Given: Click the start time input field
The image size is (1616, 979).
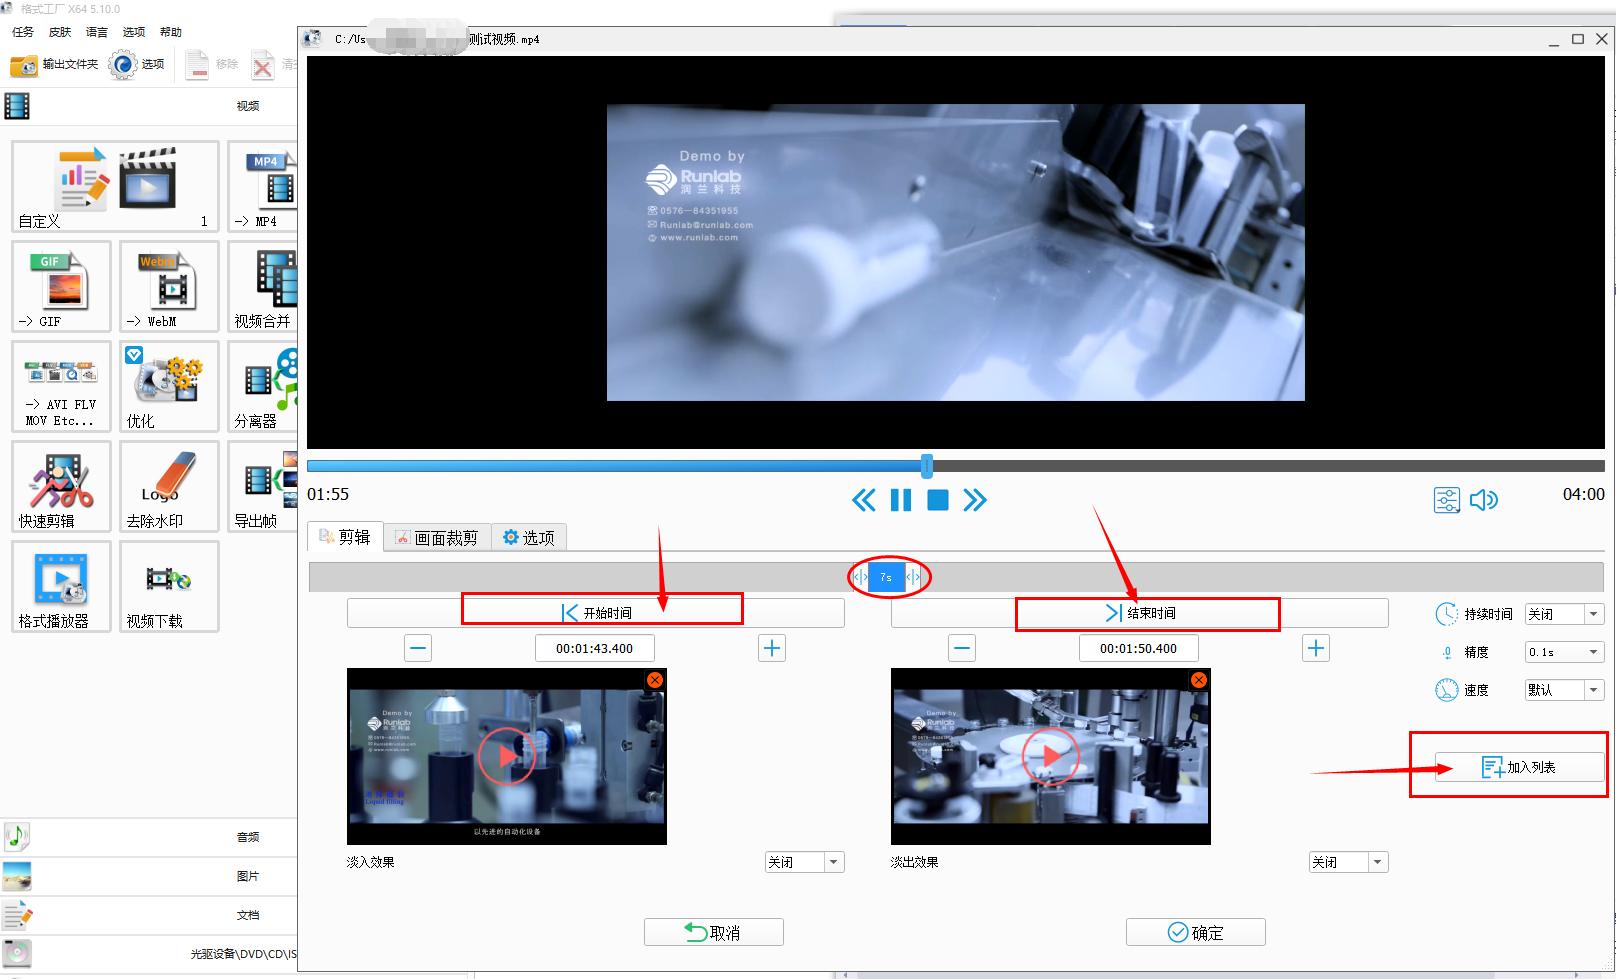Looking at the screenshot, I should coord(594,648).
